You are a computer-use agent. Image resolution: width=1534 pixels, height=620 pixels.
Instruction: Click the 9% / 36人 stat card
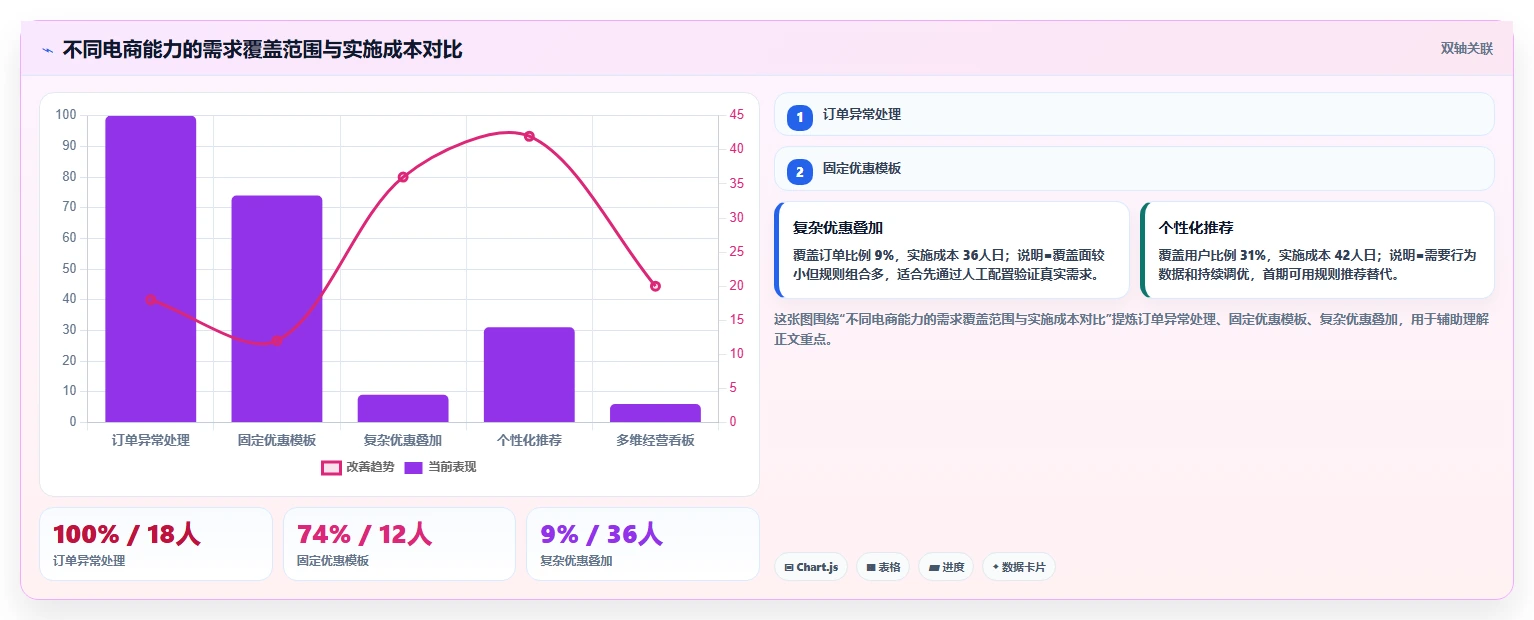pyautogui.click(x=643, y=544)
